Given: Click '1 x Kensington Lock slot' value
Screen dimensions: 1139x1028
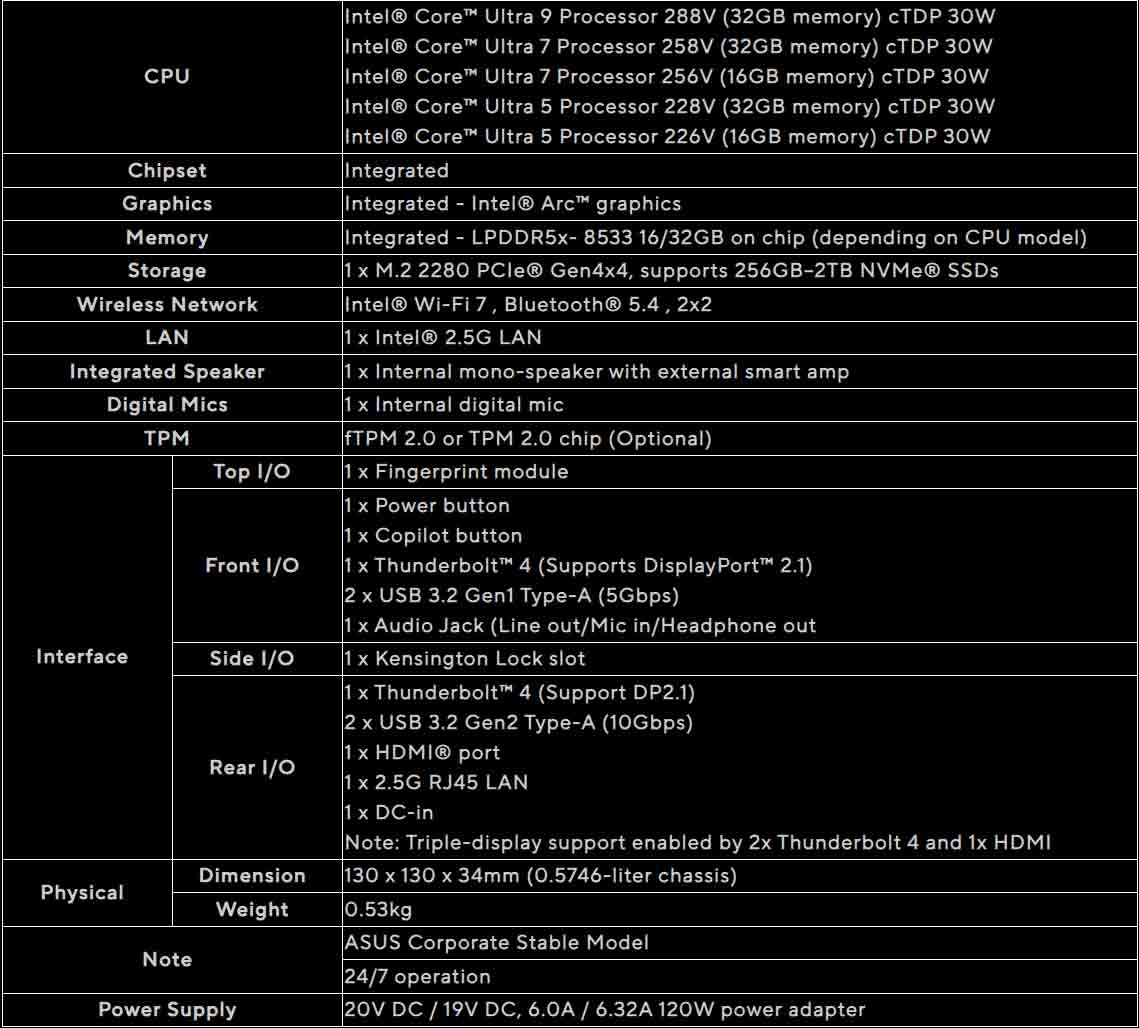Looking at the screenshot, I should (x=465, y=658).
